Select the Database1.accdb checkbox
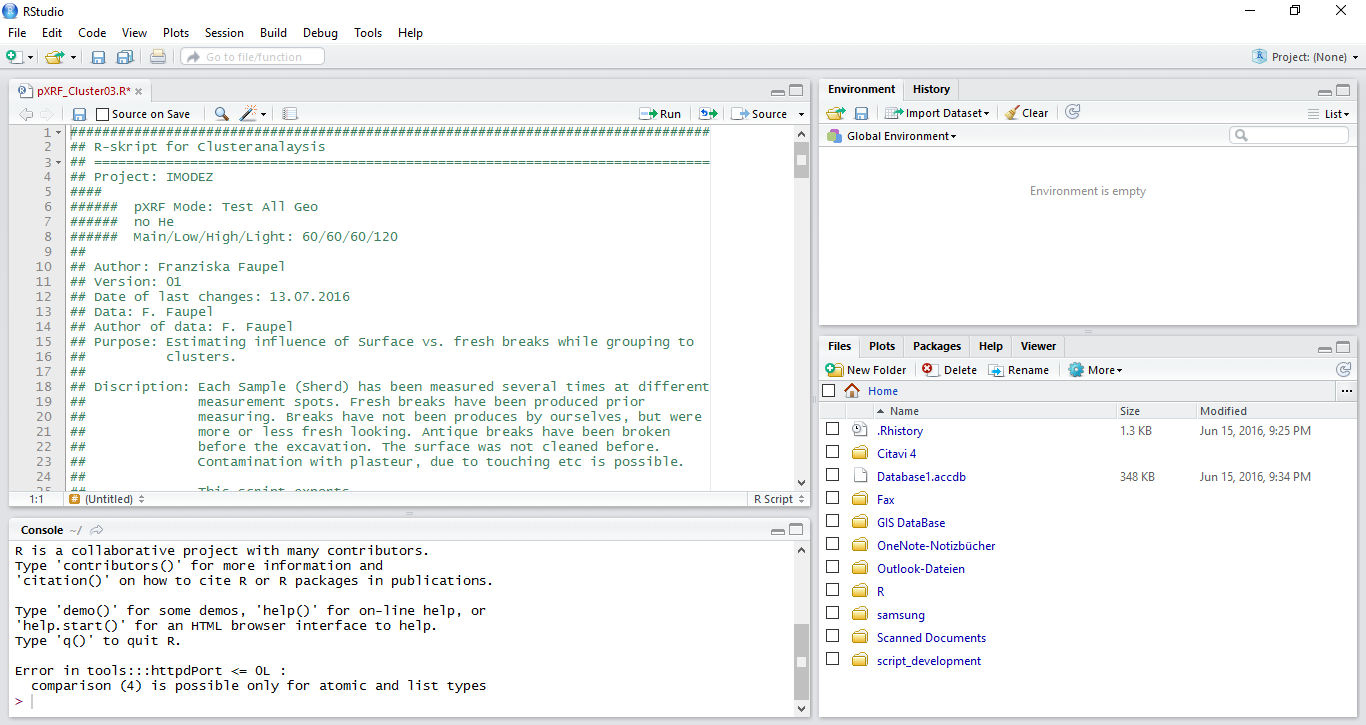The width and height of the screenshot is (1366, 725). pyautogui.click(x=832, y=475)
